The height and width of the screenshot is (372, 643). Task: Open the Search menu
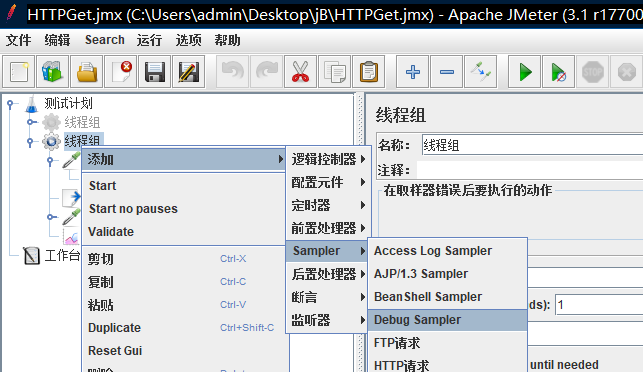[105, 40]
